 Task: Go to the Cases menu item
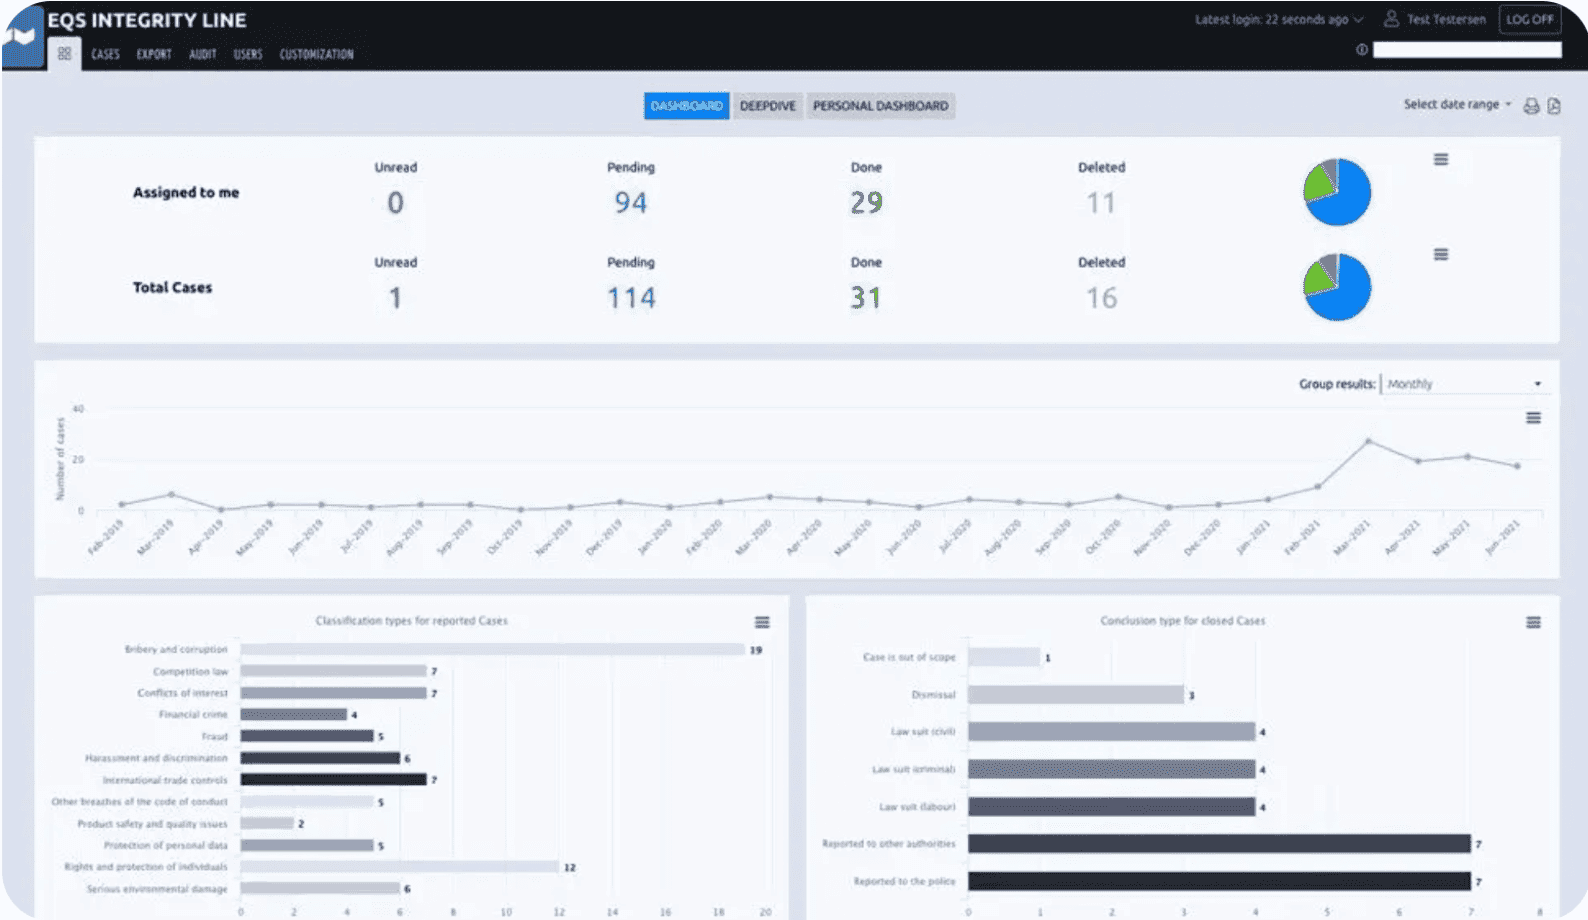(105, 55)
